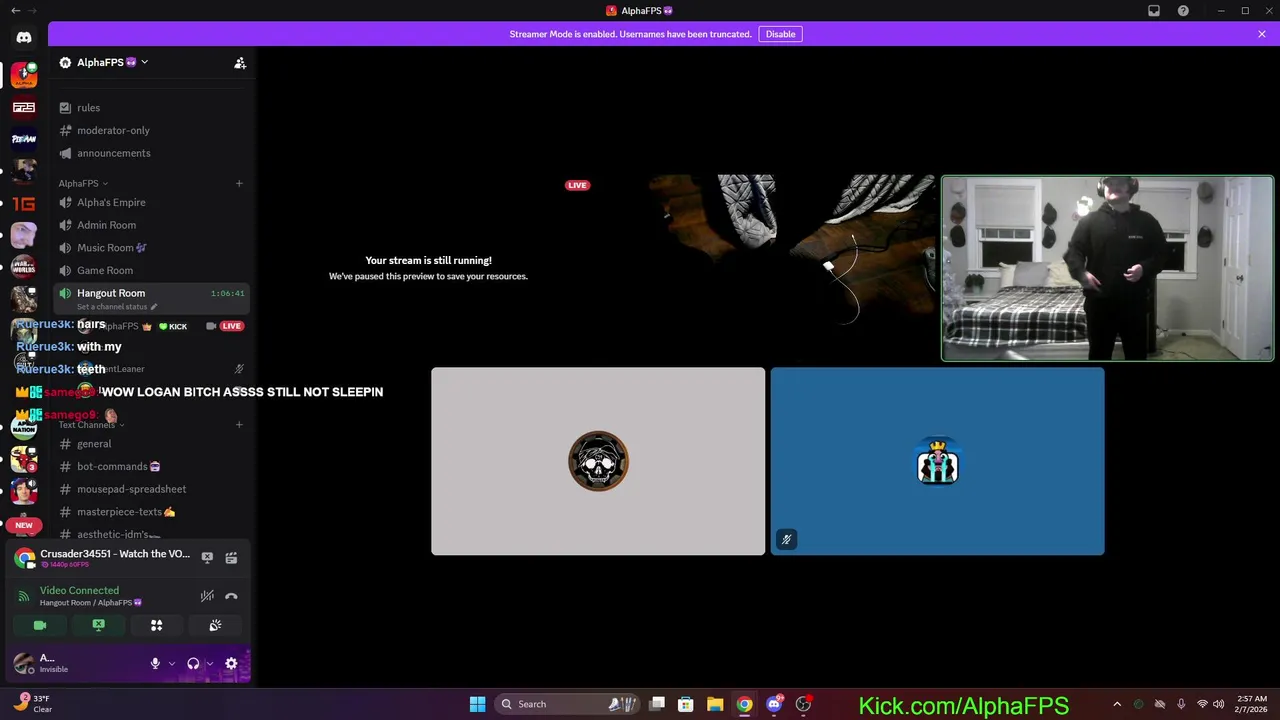Click the invite people icon beside AlphaFPS
Screen dimensions: 1280x720
pos(240,63)
